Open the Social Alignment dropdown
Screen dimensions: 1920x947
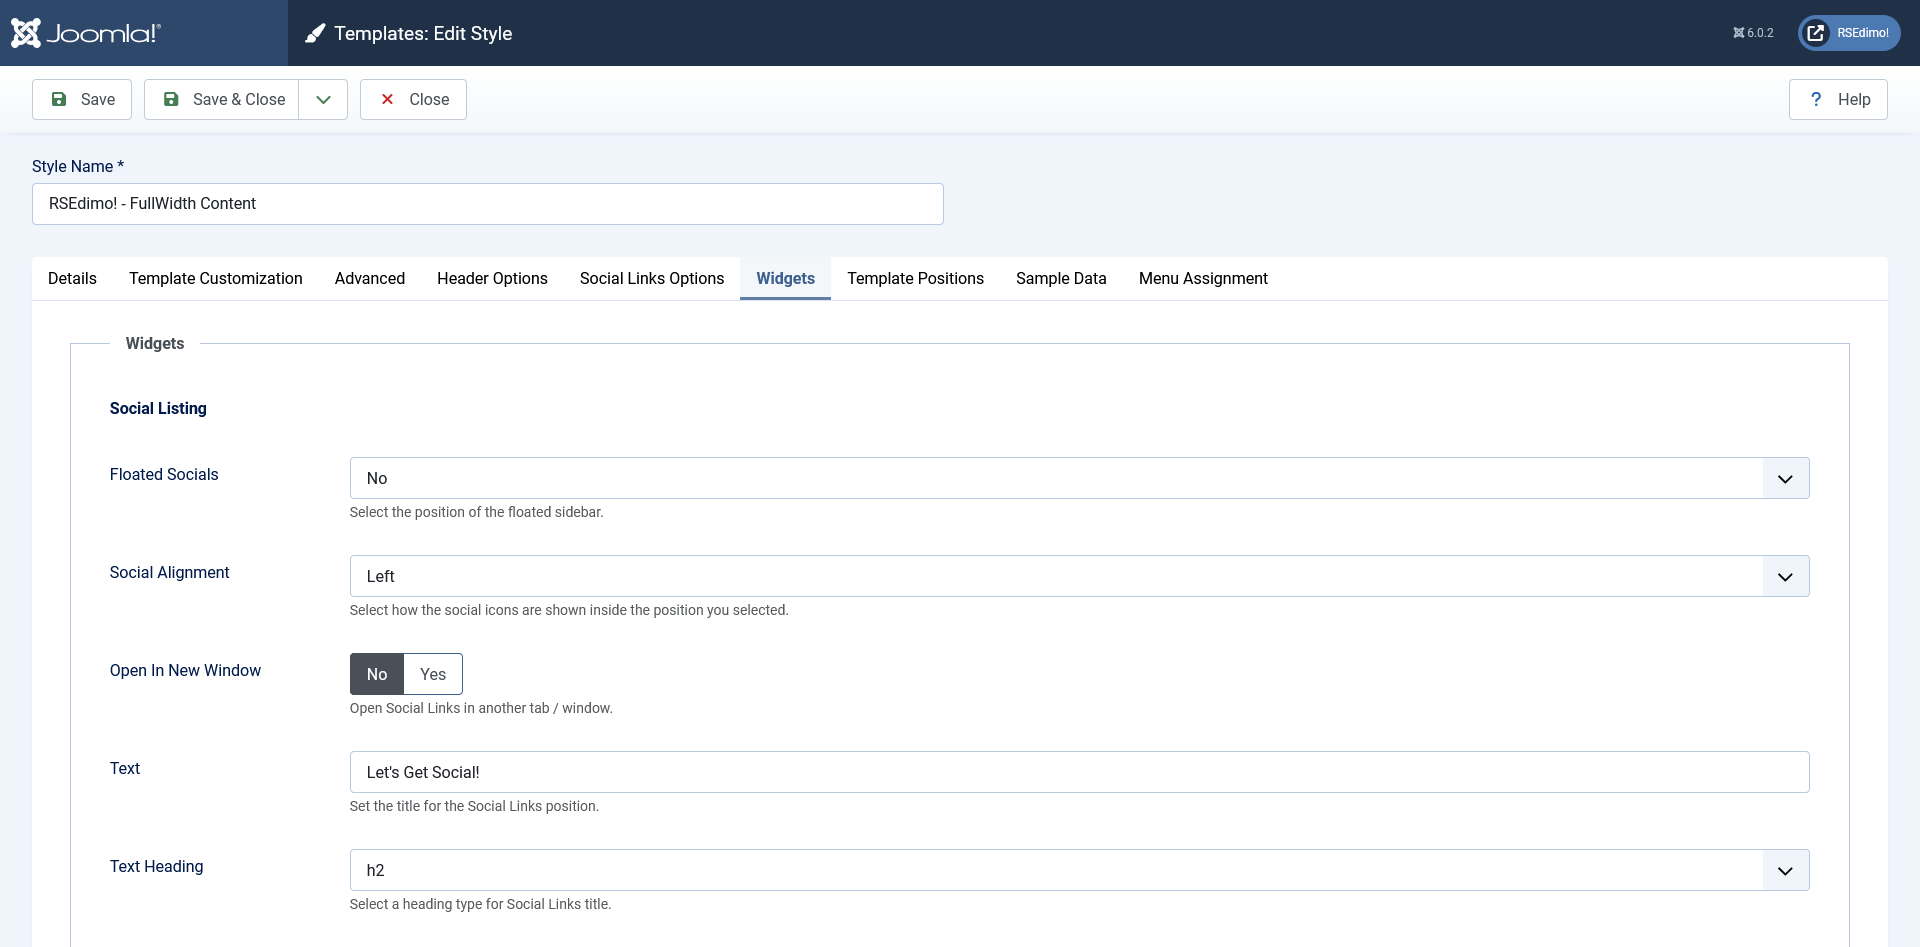(x=1078, y=576)
